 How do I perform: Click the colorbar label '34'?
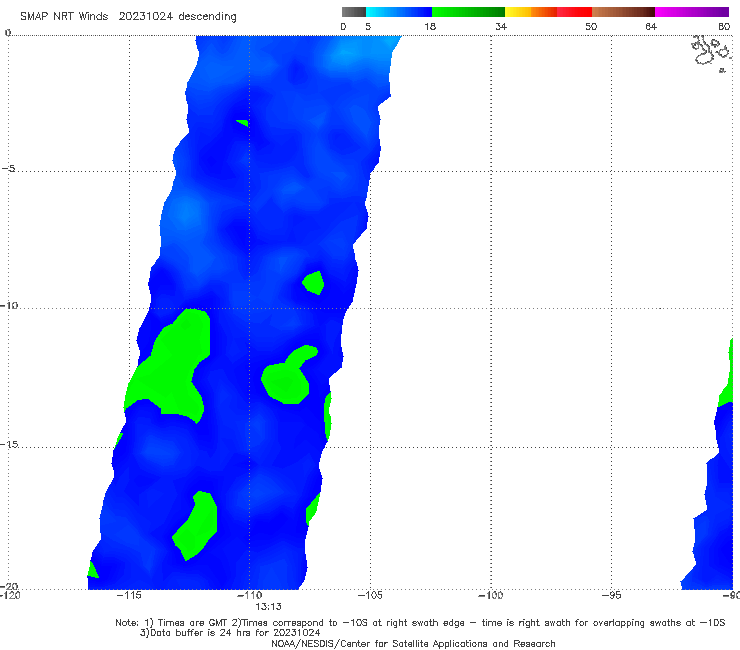coord(501,26)
